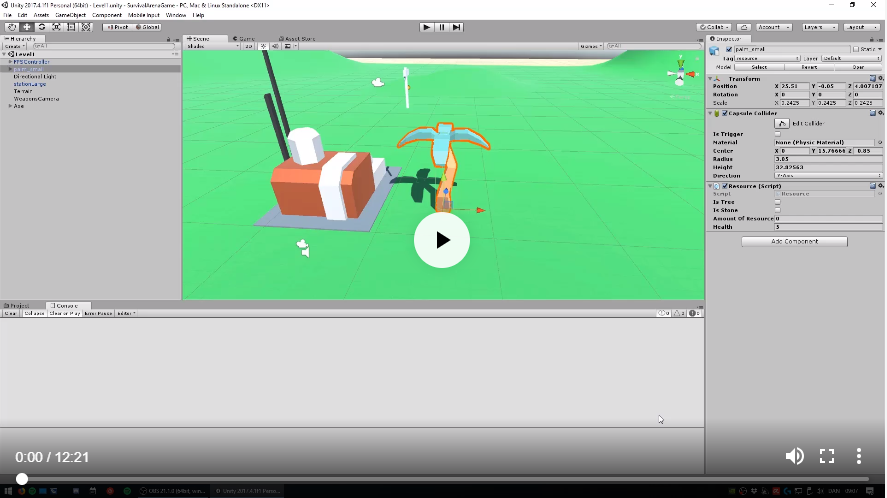Image resolution: width=887 pixels, height=498 pixels.
Task: Enable the Is Stone checkbox
Action: pyautogui.click(x=777, y=210)
